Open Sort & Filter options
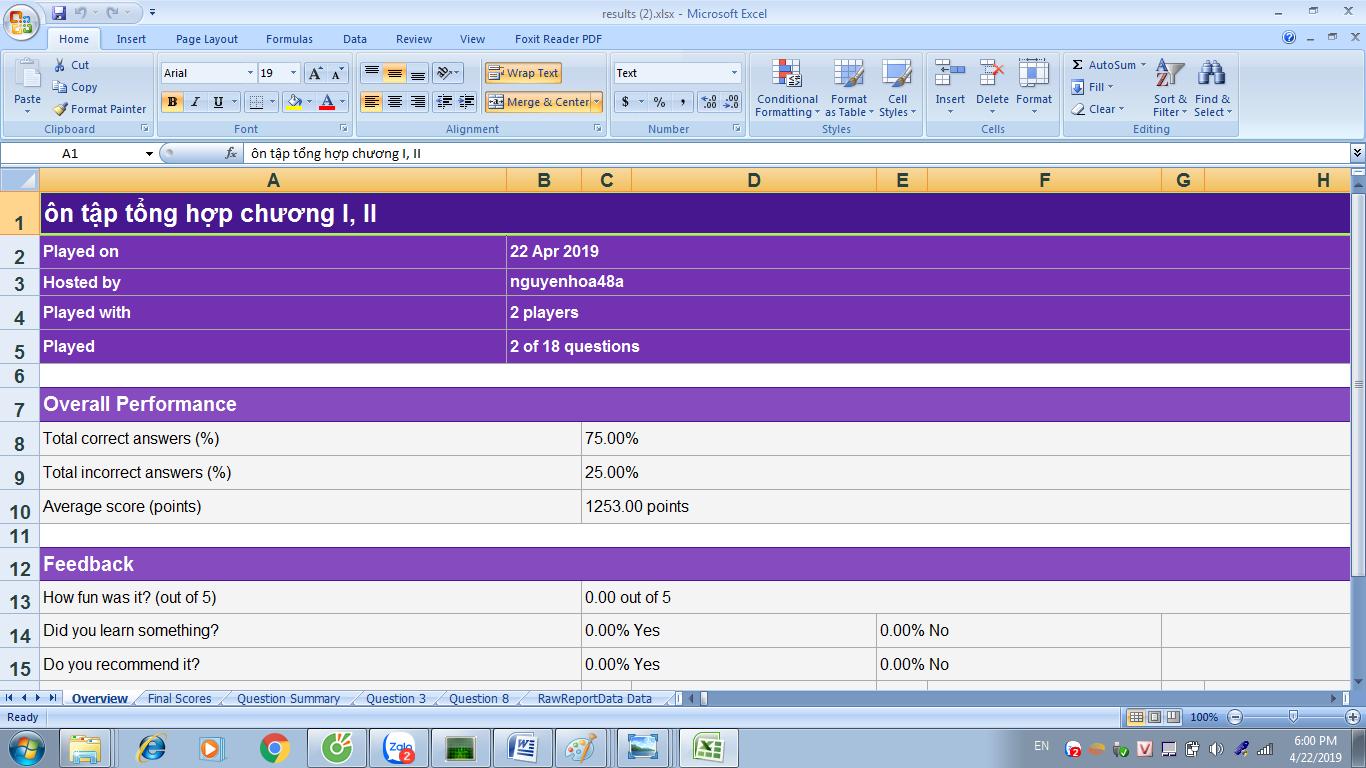 [1170, 88]
